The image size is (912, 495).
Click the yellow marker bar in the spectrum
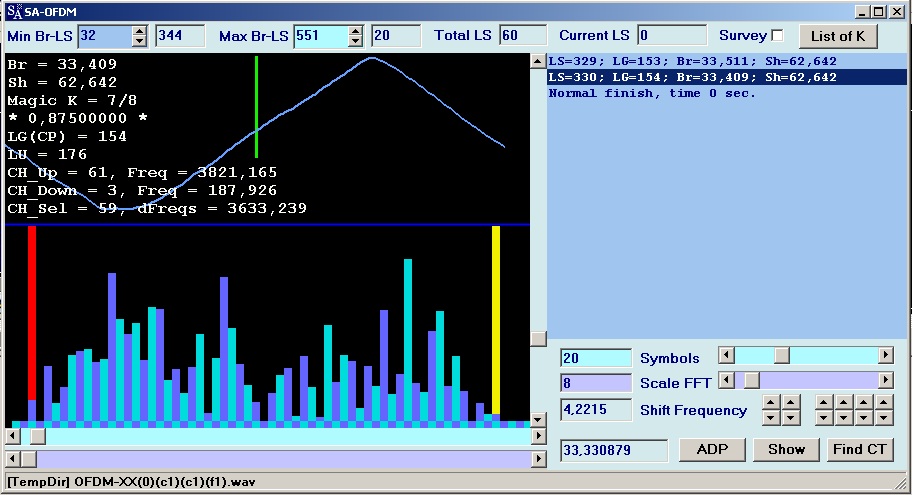[x=496, y=320]
